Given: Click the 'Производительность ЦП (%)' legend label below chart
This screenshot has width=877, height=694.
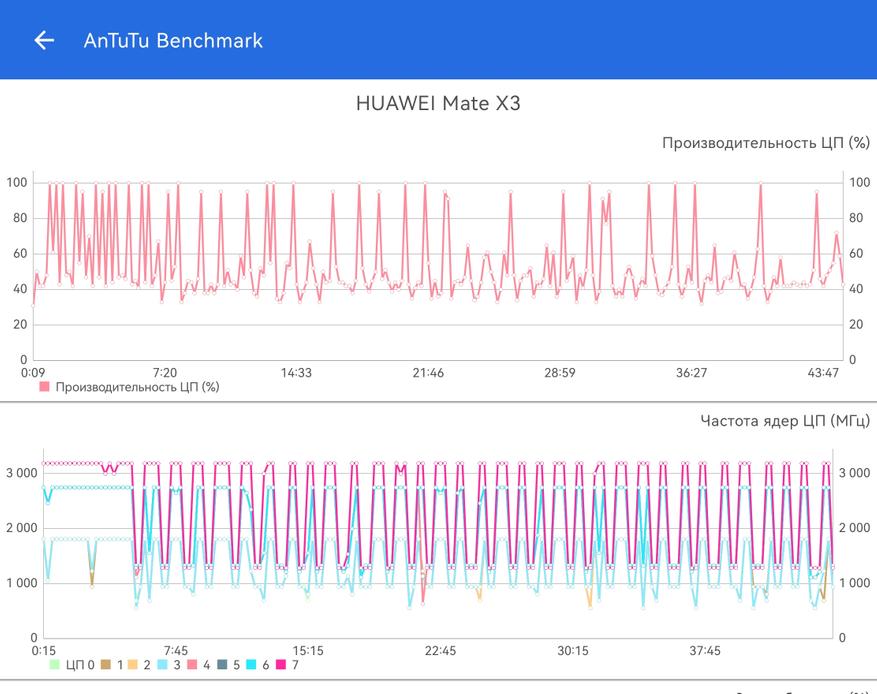Looking at the screenshot, I should 138,387.
